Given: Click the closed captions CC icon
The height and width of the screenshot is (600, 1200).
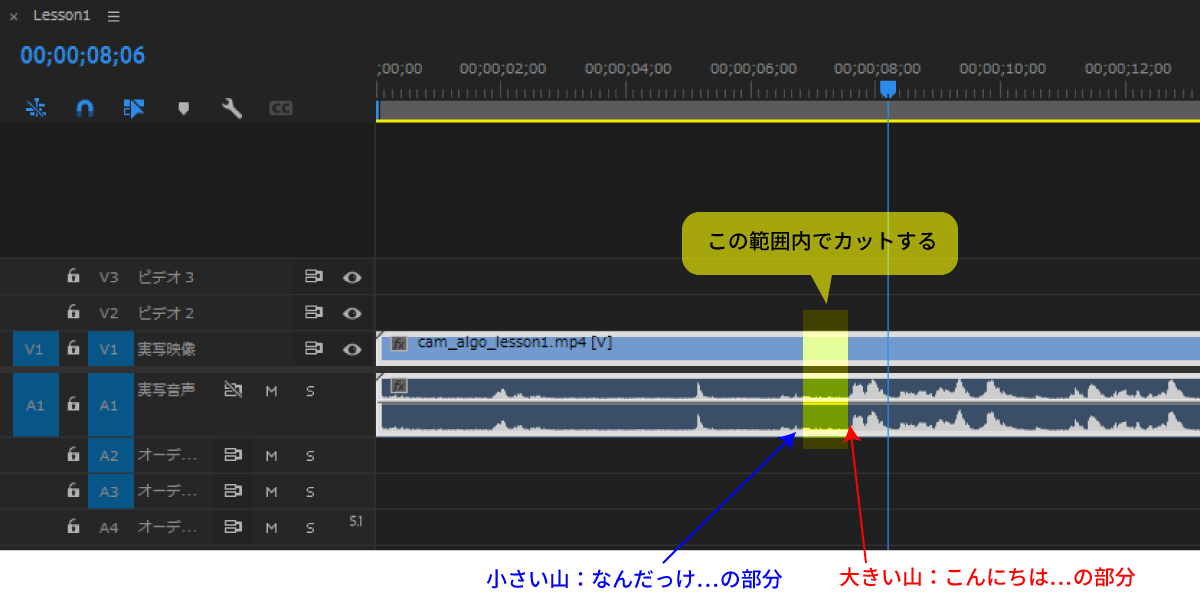Looking at the screenshot, I should coord(281,108).
